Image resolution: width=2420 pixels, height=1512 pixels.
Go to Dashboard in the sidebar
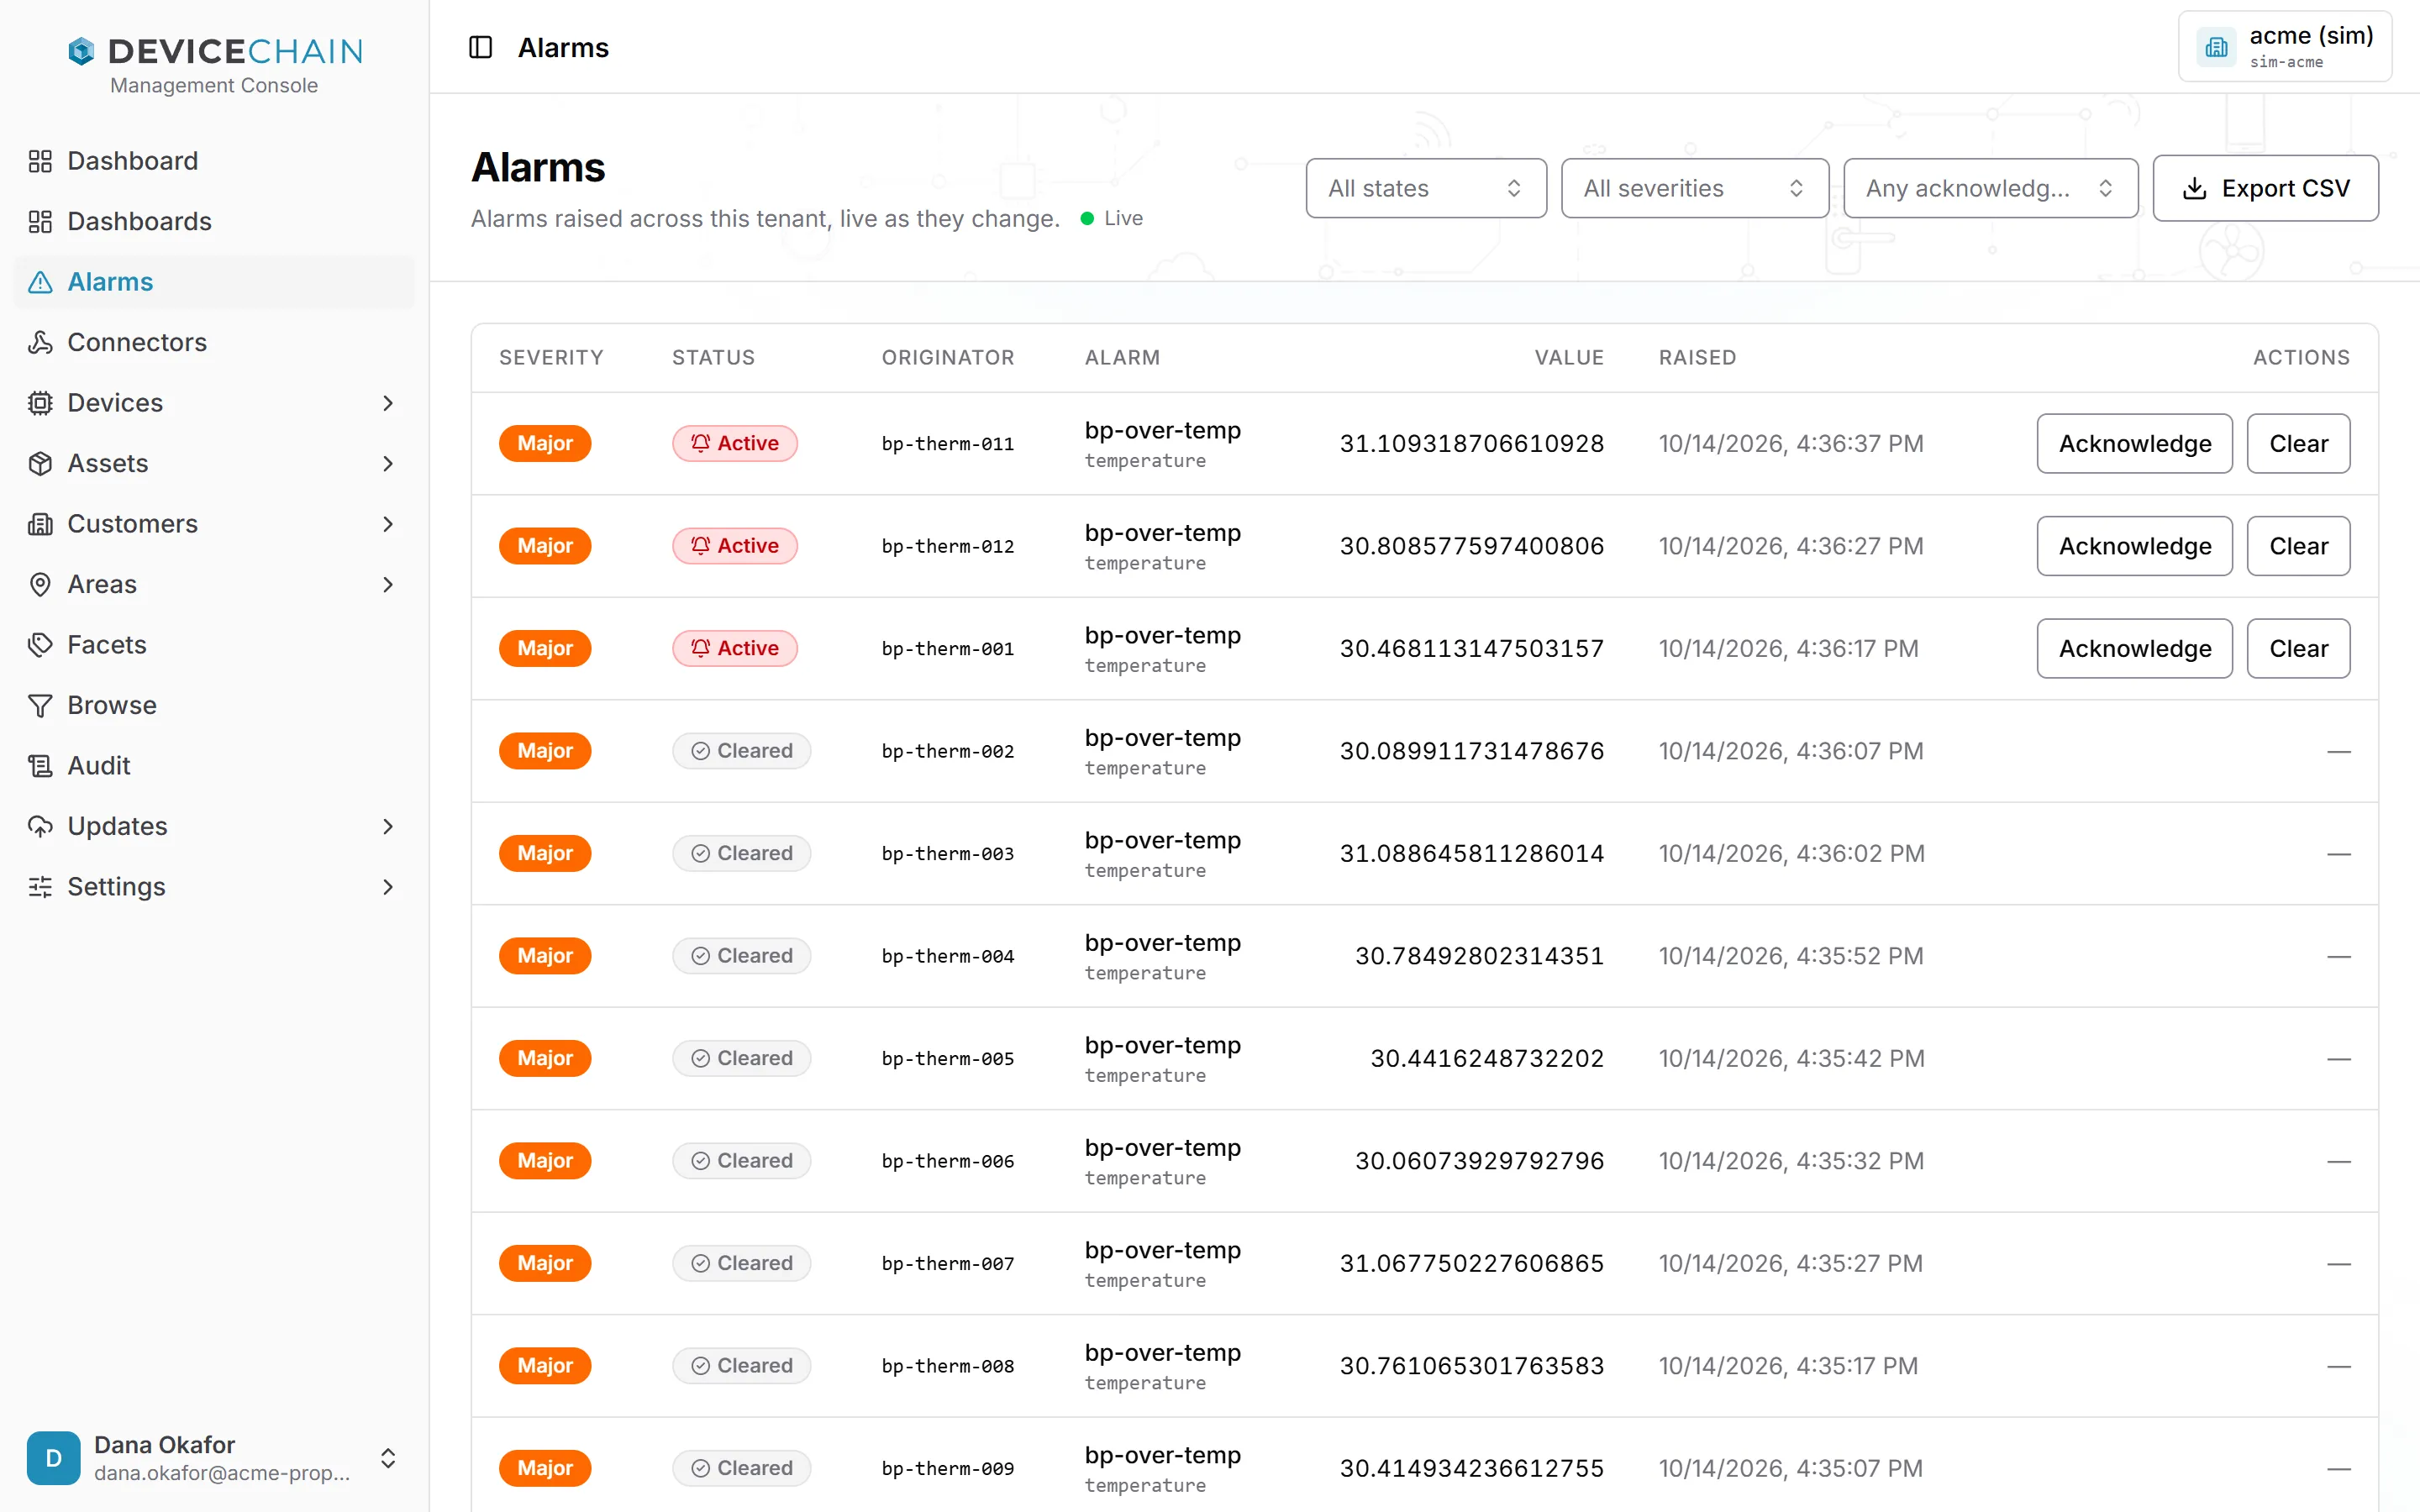pos(214,161)
